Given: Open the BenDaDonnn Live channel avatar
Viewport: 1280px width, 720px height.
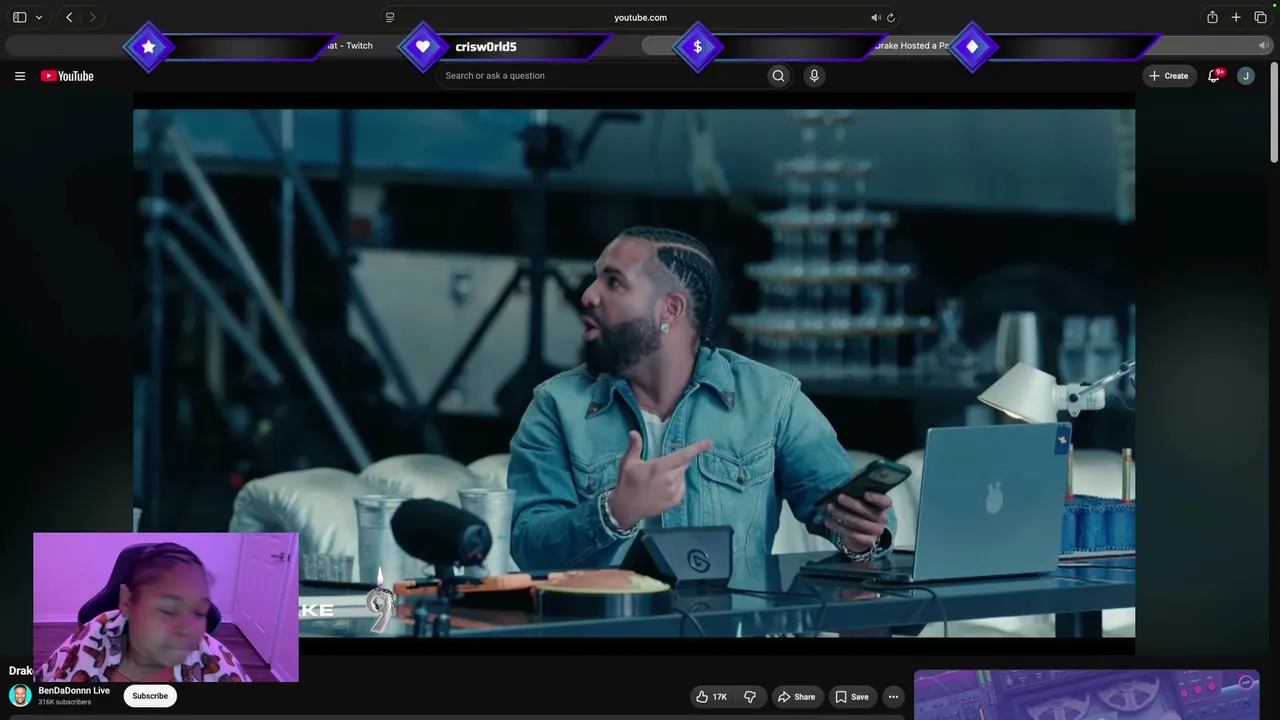Looking at the screenshot, I should (20, 696).
